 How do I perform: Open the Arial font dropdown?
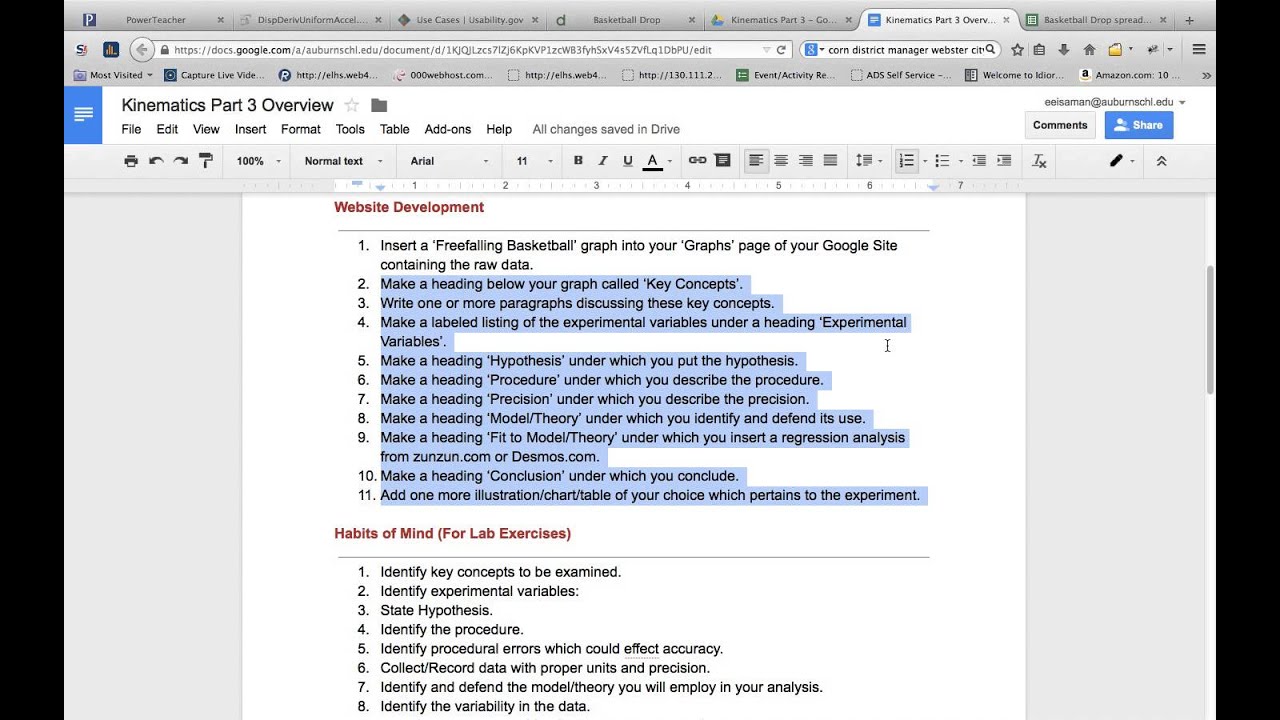pyautogui.click(x=450, y=161)
